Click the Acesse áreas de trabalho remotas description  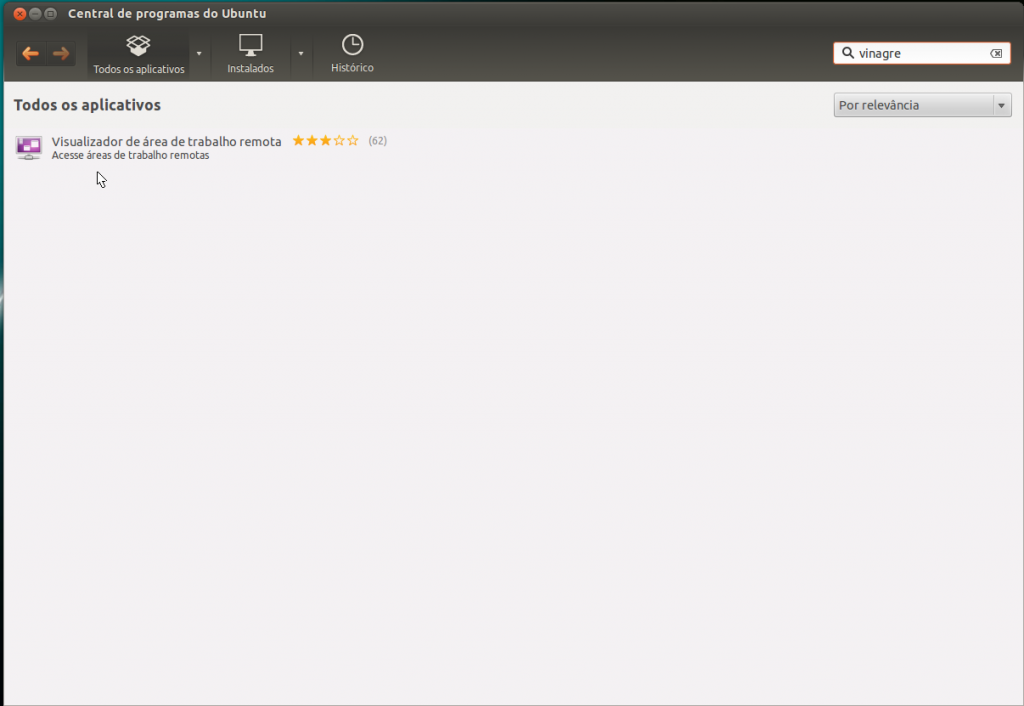[131, 155]
